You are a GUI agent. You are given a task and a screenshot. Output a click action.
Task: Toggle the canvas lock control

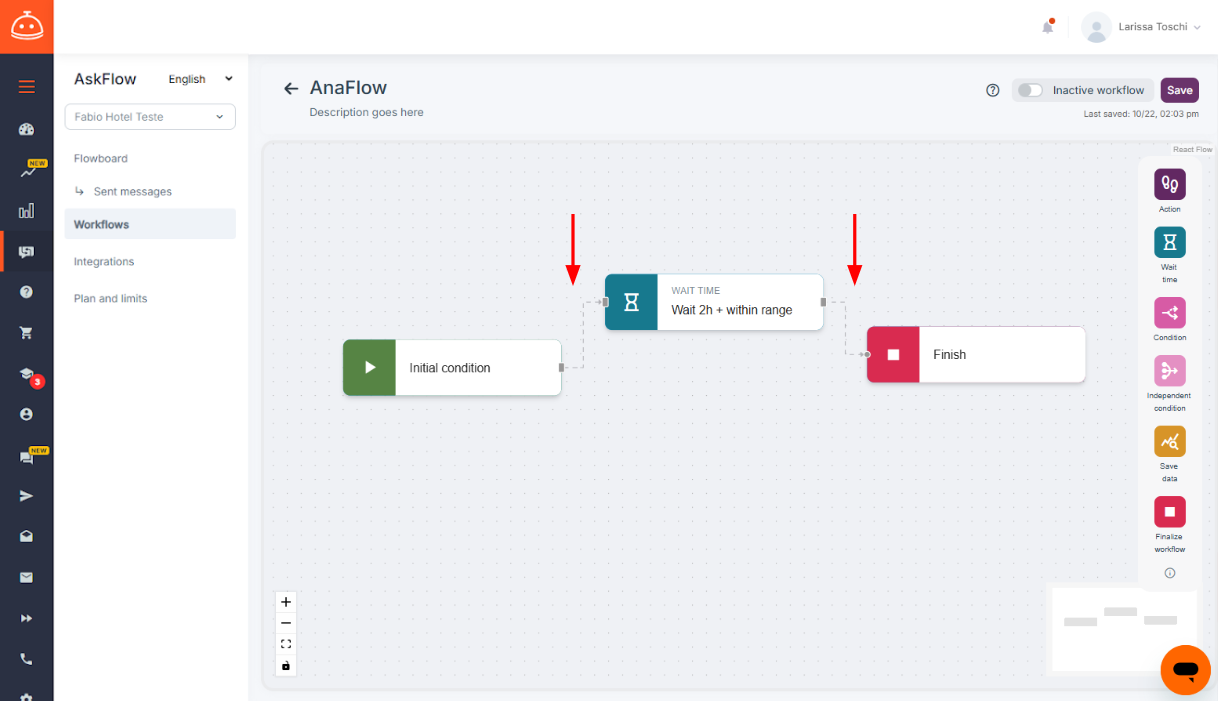tap(286, 665)
